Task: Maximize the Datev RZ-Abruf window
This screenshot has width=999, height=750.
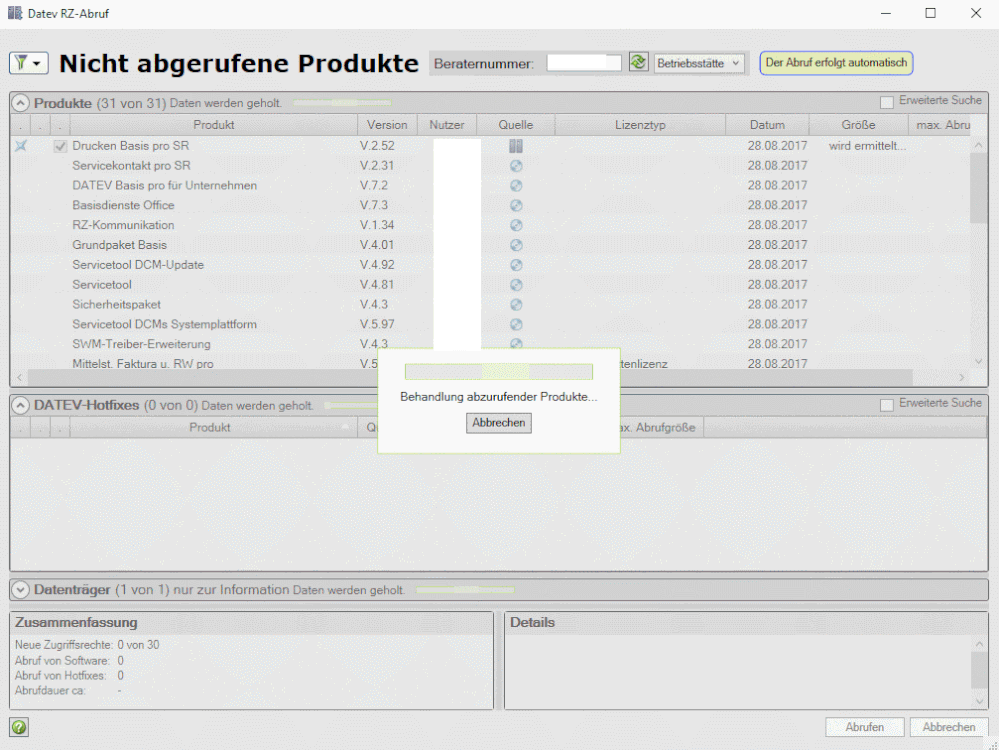Action: 930,13
